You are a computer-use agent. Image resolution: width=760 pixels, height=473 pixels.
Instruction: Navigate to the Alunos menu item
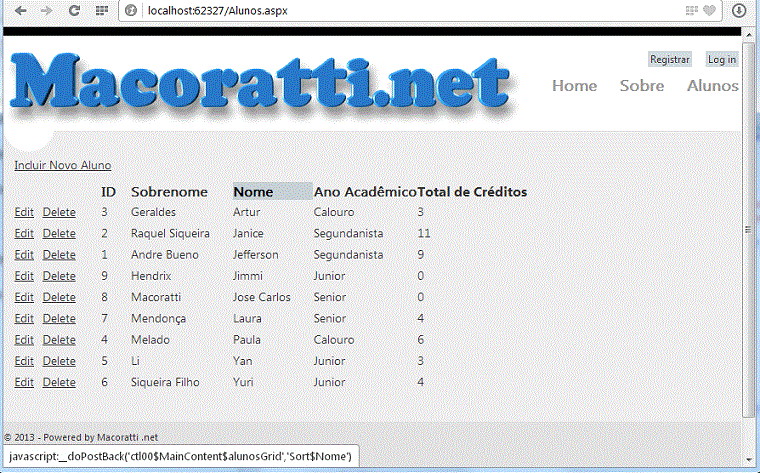point(712,86)
